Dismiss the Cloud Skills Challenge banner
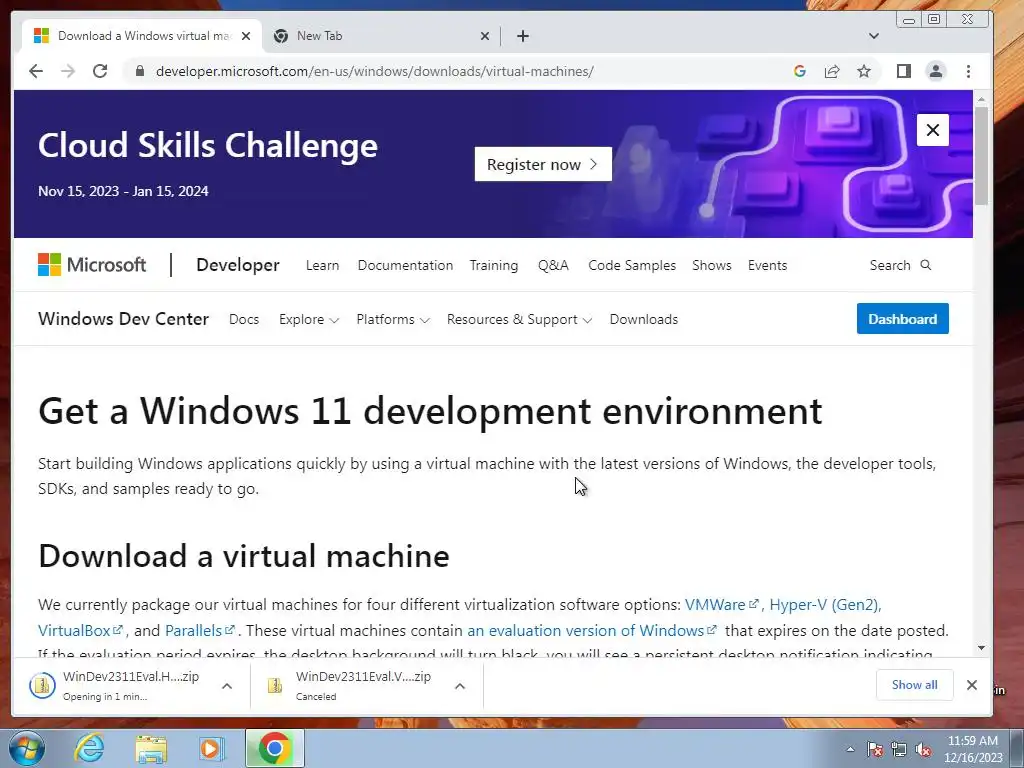 (x=933, y=130)
